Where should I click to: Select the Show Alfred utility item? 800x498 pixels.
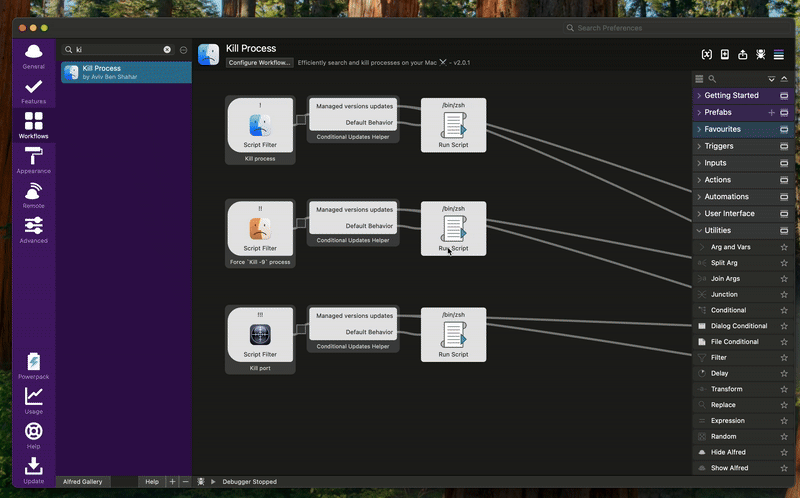pos(743,468)
